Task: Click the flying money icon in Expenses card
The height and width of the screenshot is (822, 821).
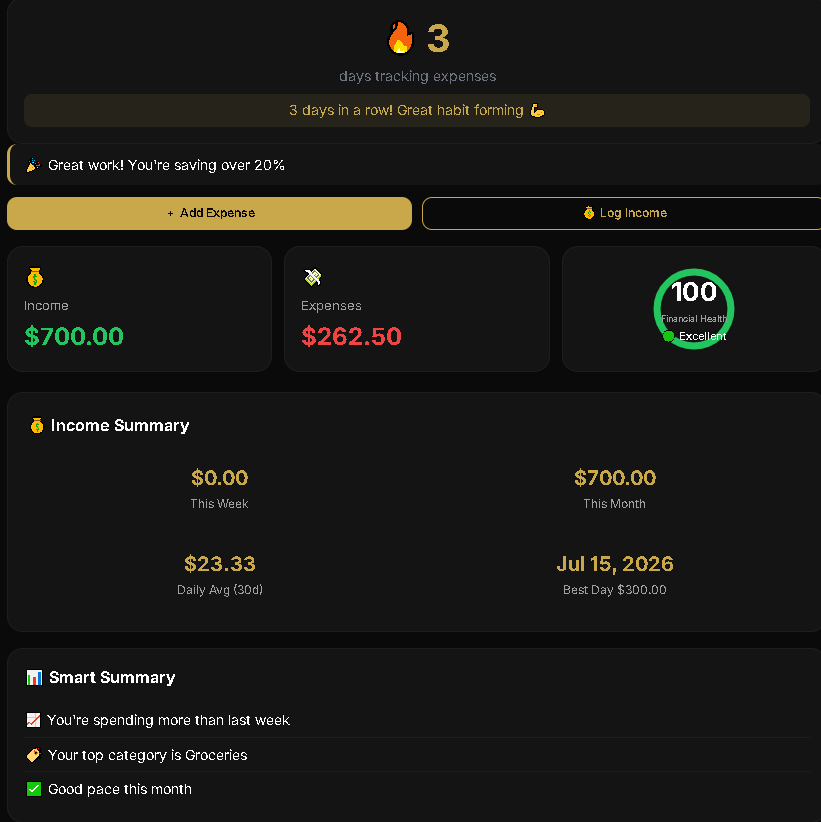Action: (313, 277)
